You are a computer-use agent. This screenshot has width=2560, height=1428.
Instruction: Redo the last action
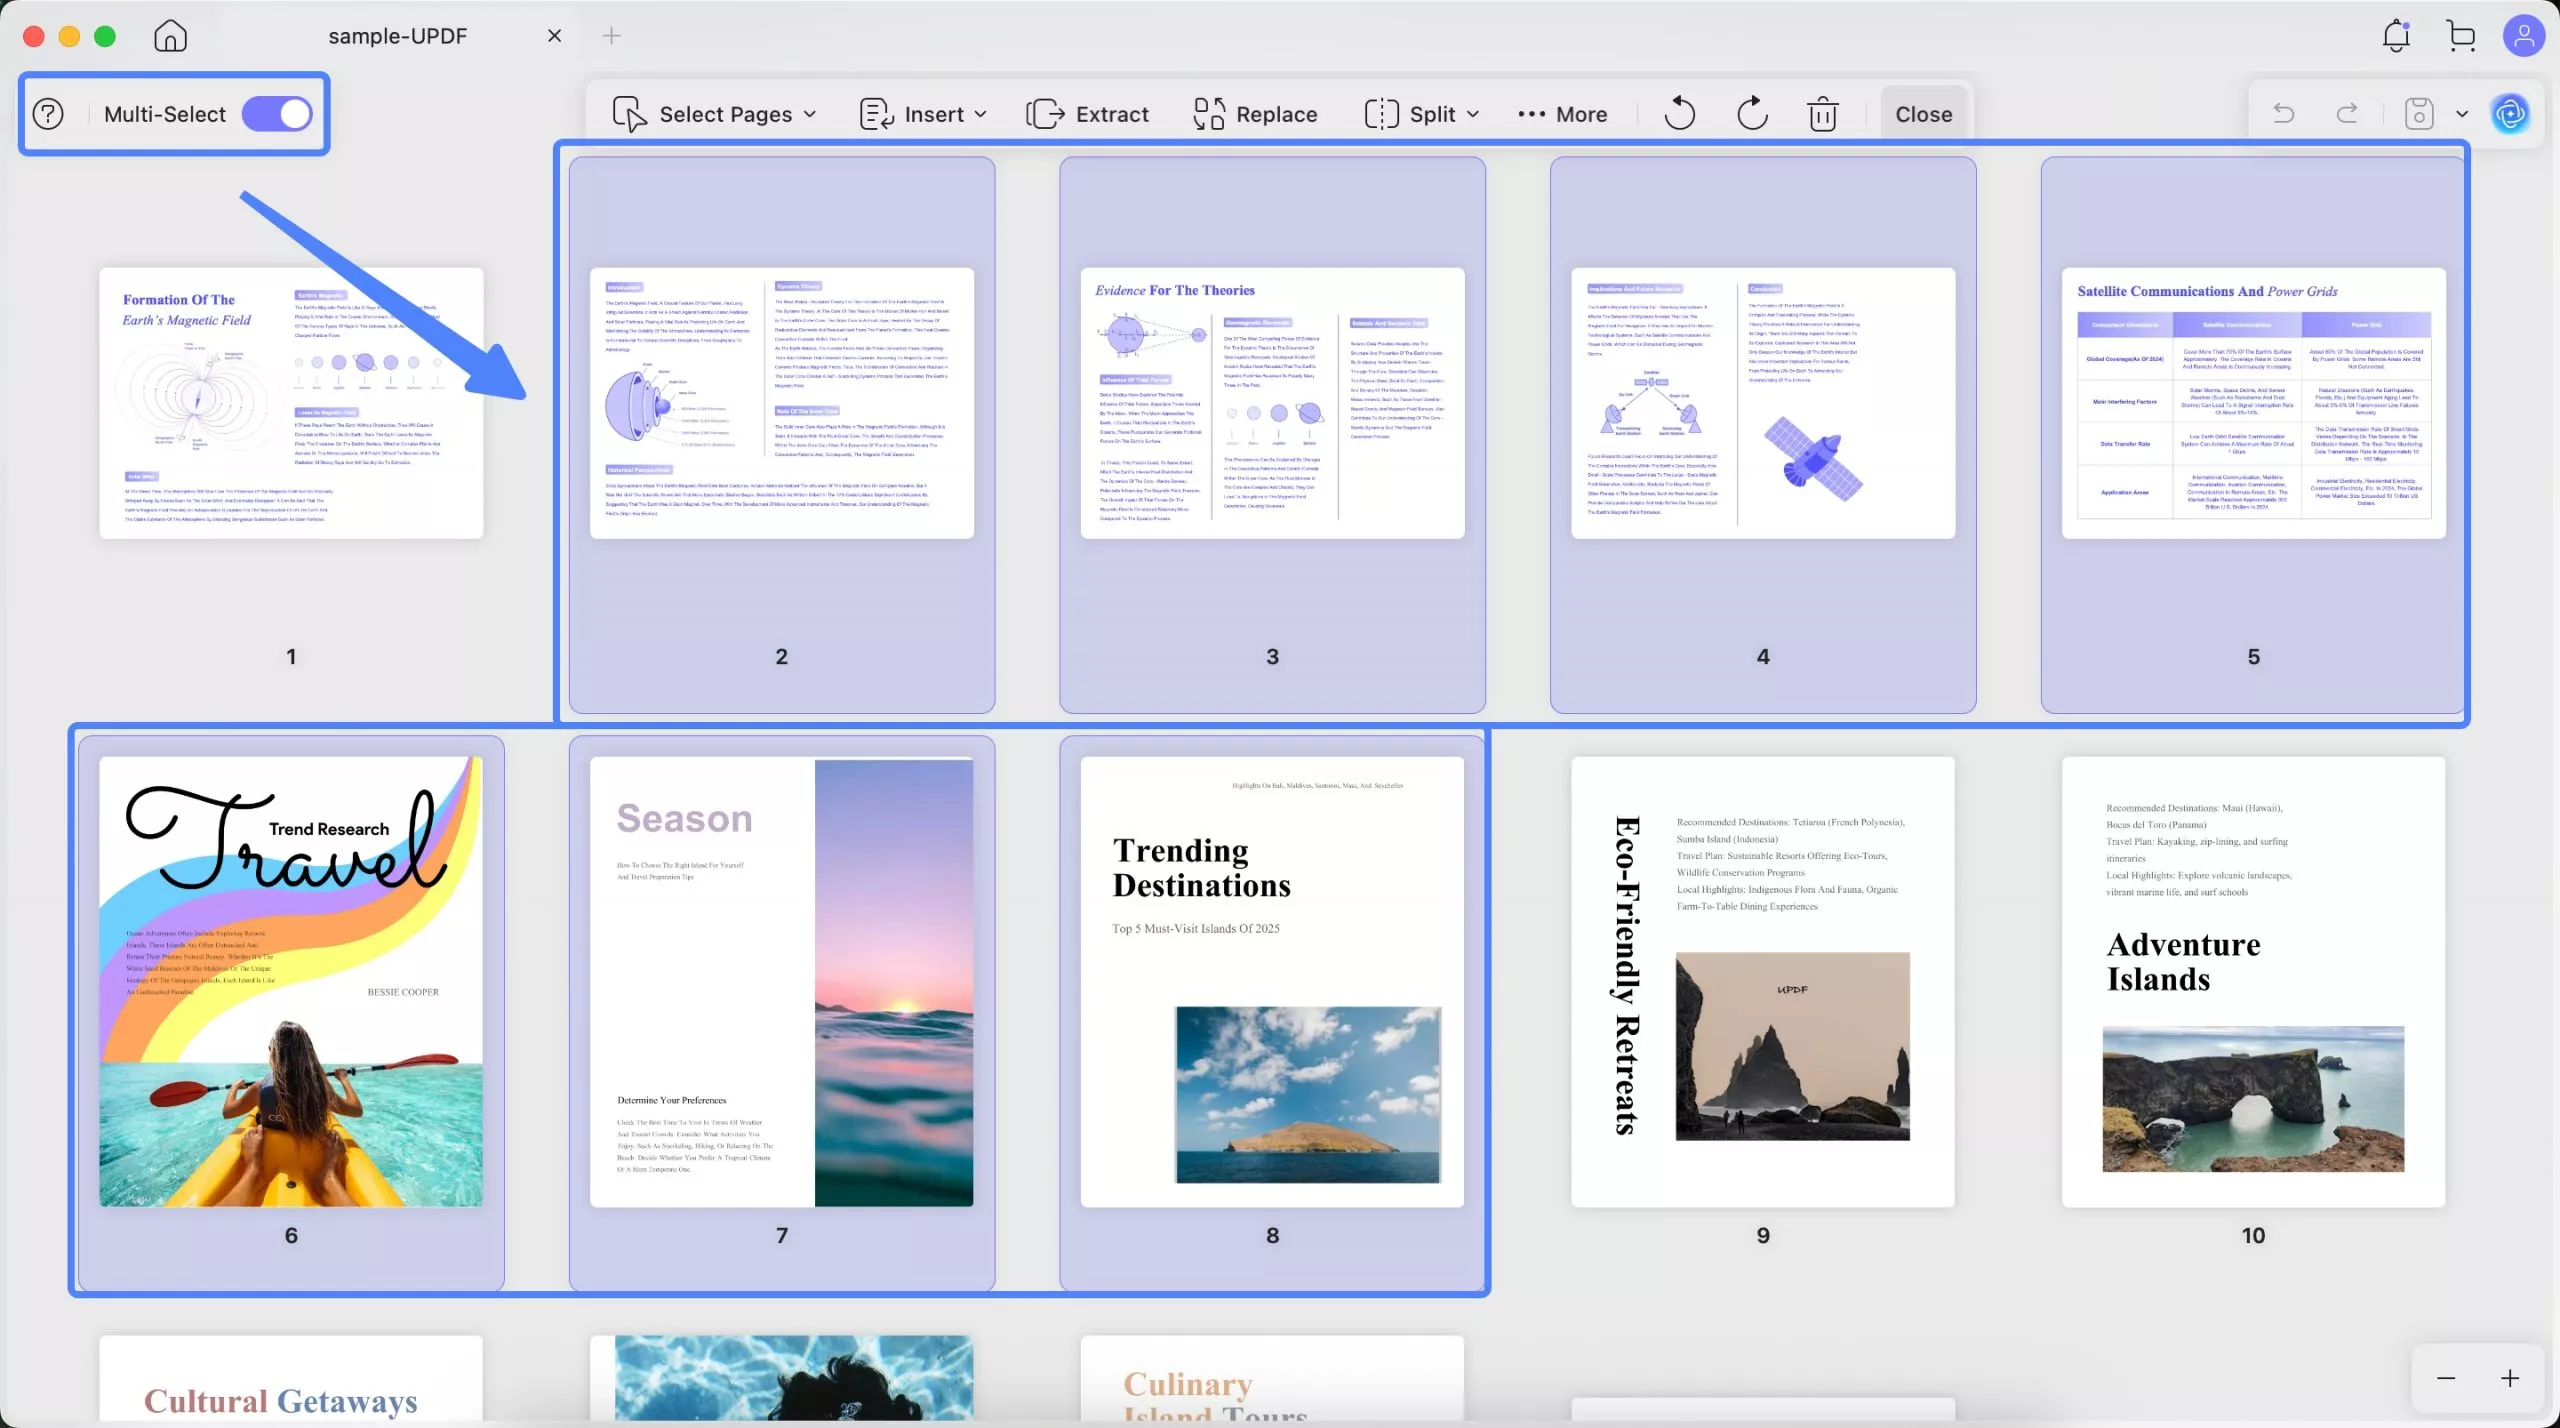[x=2347, y=113]
